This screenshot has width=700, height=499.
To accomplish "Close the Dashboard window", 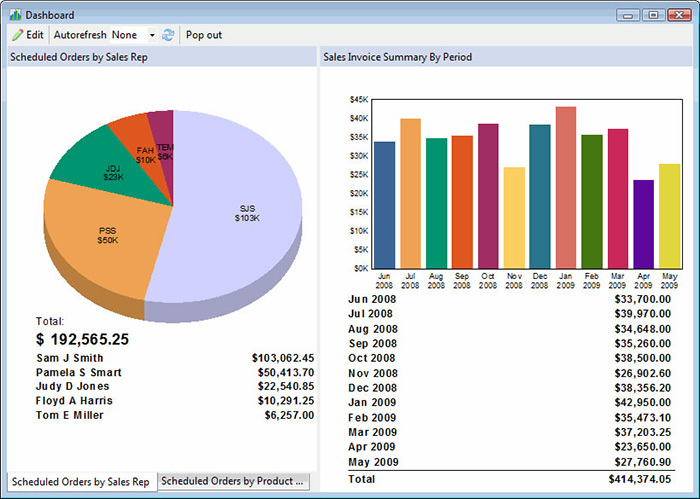I will [x=680, y=15].
